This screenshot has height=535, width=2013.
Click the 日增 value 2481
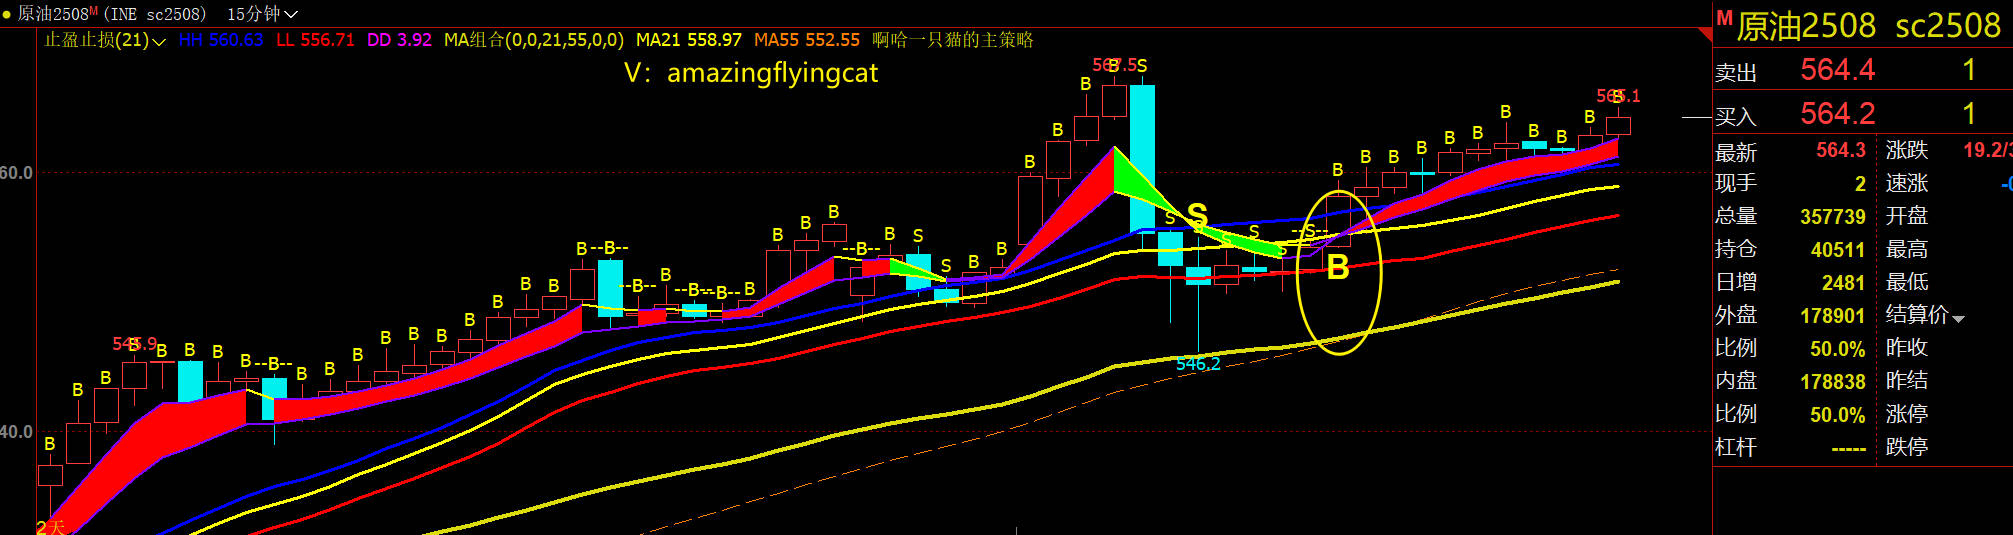click(x=1843, y=283)
